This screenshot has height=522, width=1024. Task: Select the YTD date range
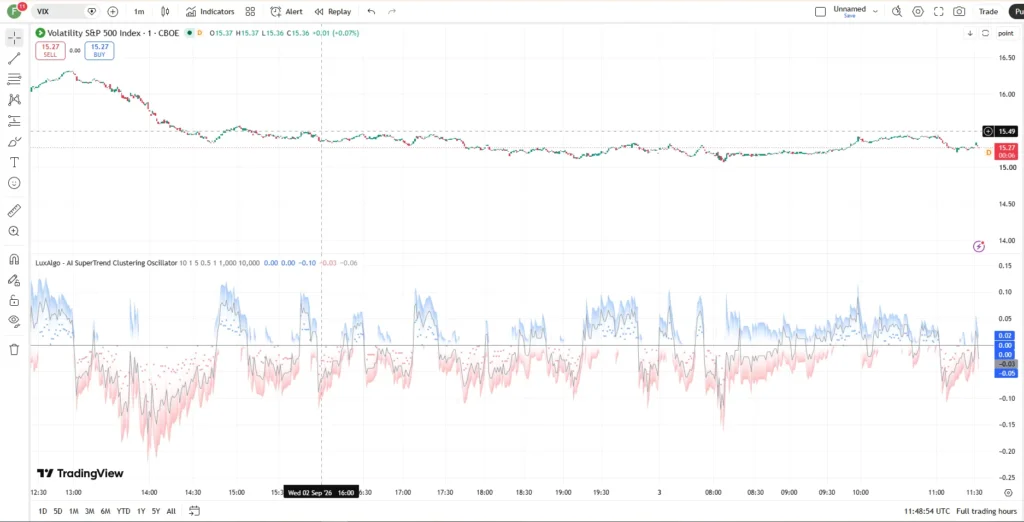pos(123,511)
